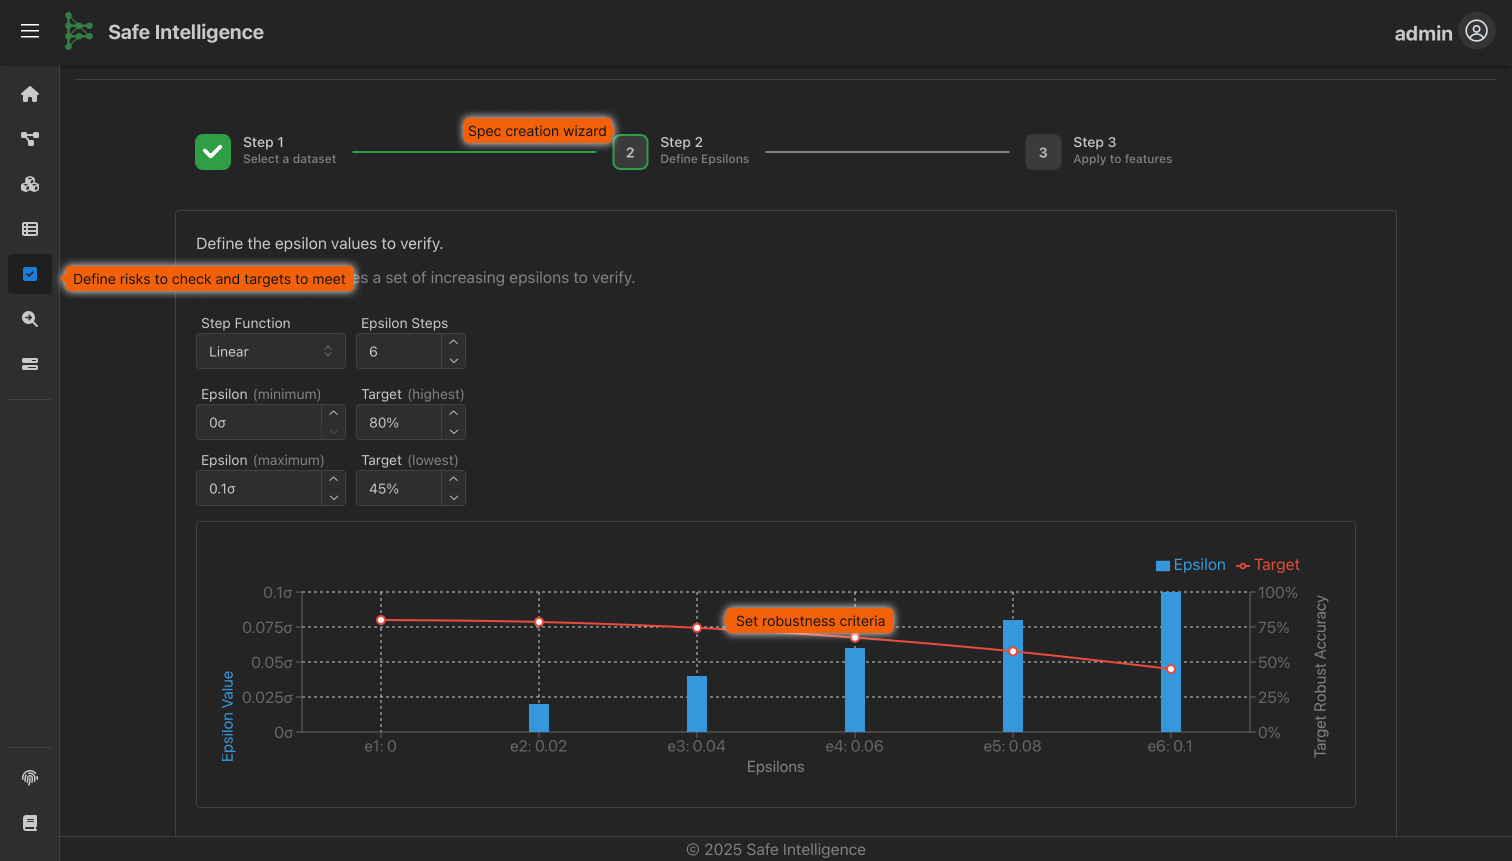The image size is (1512, 861).
Task: Open the server stack sidebar icon
Action: point(30,364)
